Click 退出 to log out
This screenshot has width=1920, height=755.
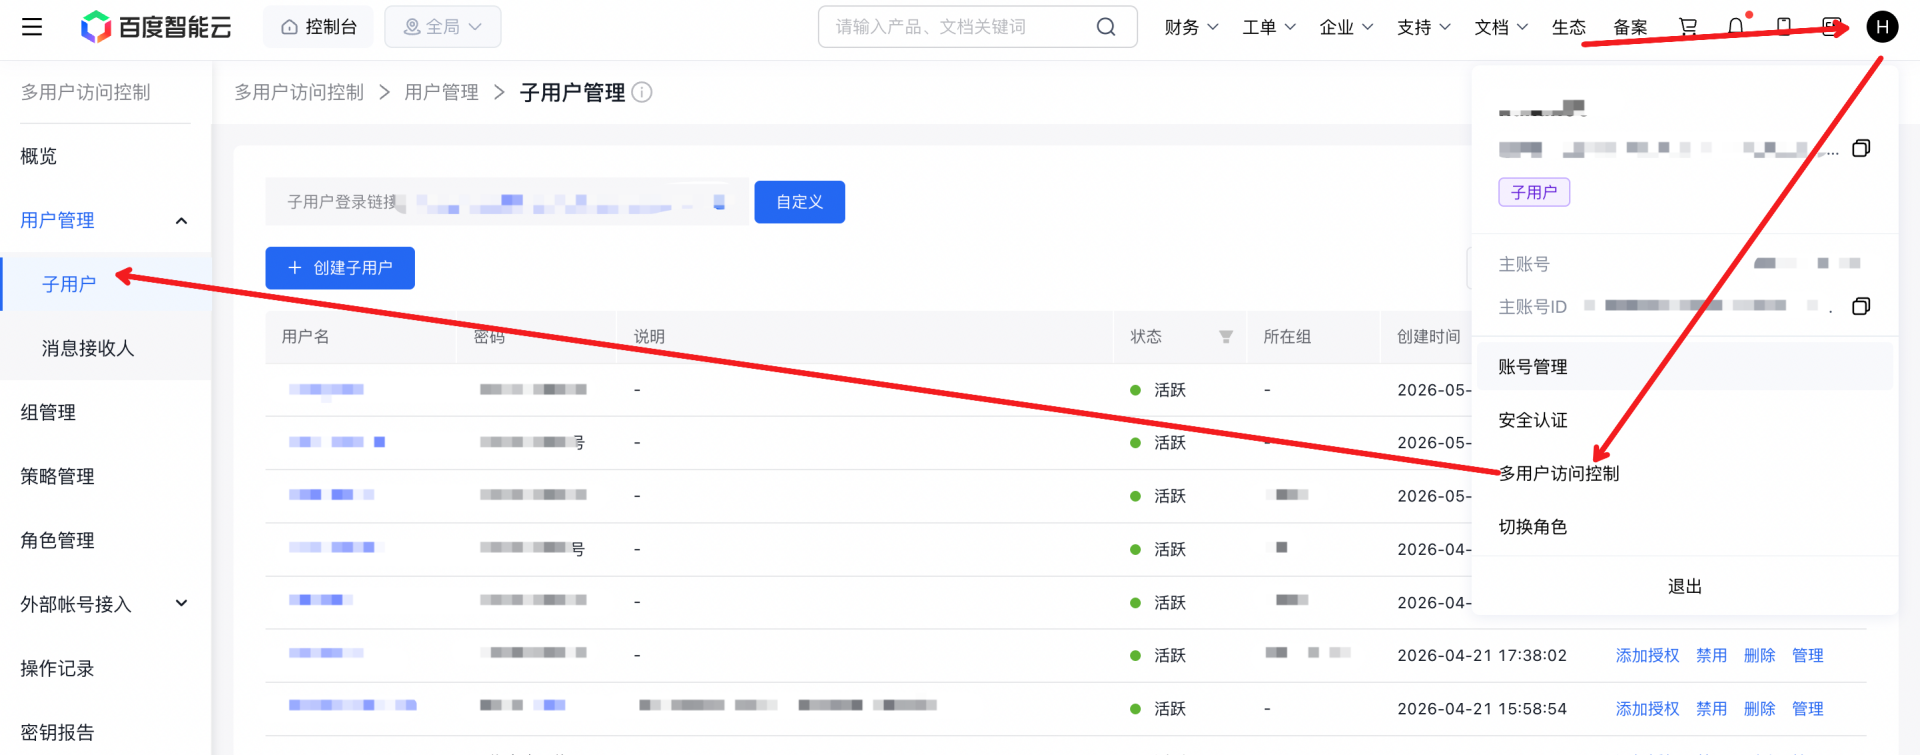pyautogui.click(x=1684, y=586)
